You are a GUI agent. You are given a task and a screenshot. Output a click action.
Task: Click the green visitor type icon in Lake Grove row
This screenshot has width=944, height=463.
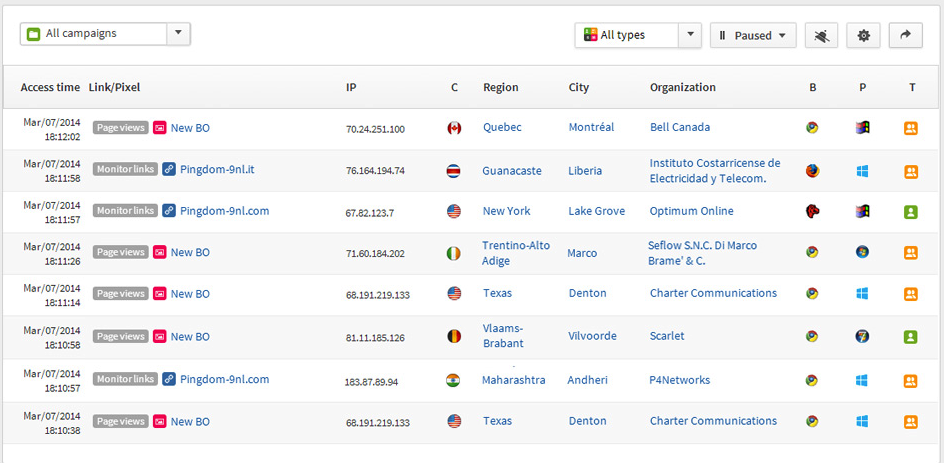pos(911,212)
